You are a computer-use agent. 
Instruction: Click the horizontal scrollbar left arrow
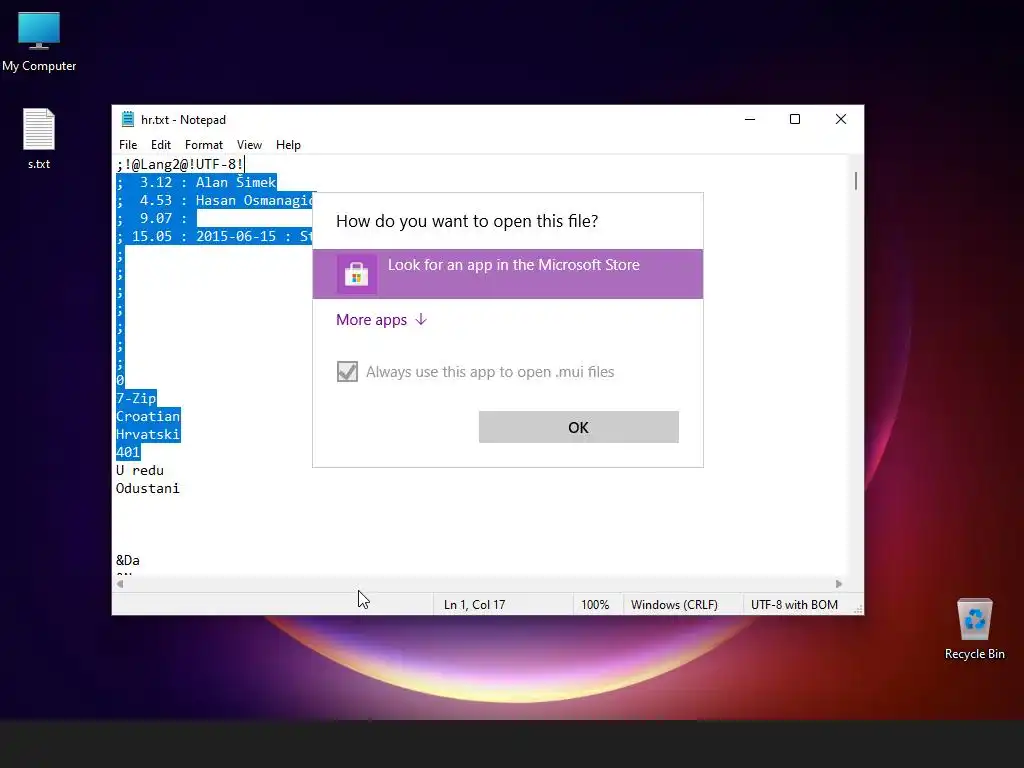pos(120,584)
